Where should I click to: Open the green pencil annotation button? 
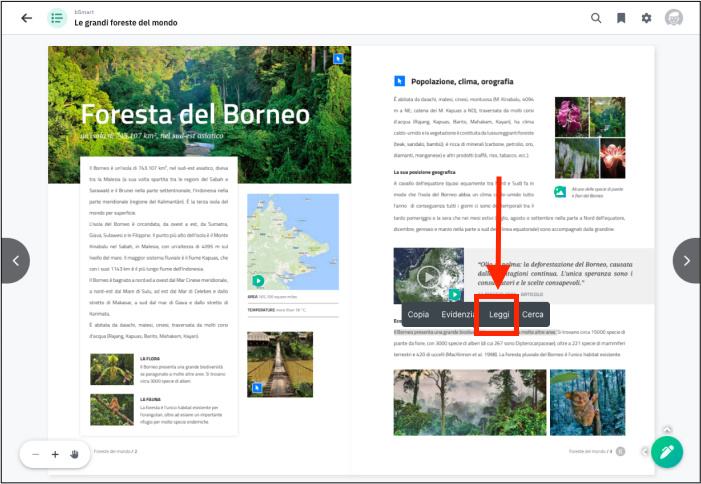click(667, 452)
